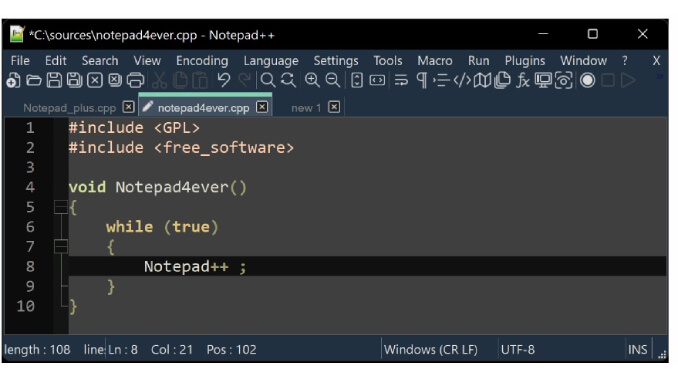Open the Window menu

click(x=583, y=61)
